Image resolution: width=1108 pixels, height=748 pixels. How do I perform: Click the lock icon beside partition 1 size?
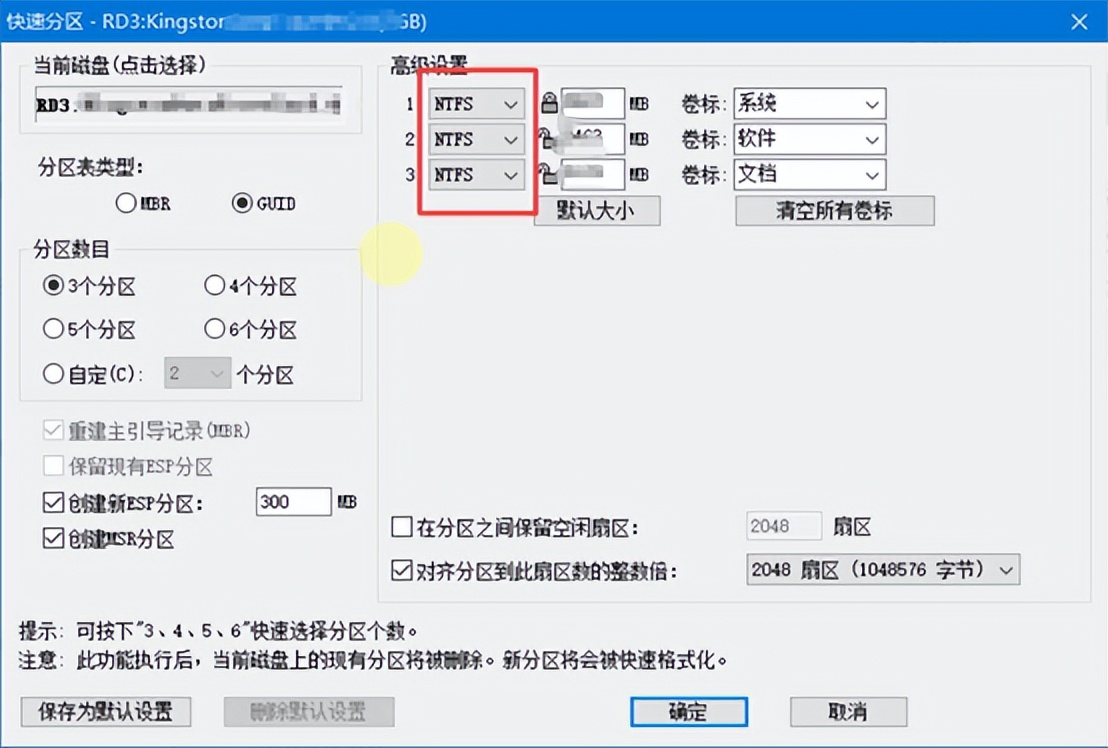click(x=548, y=103)
